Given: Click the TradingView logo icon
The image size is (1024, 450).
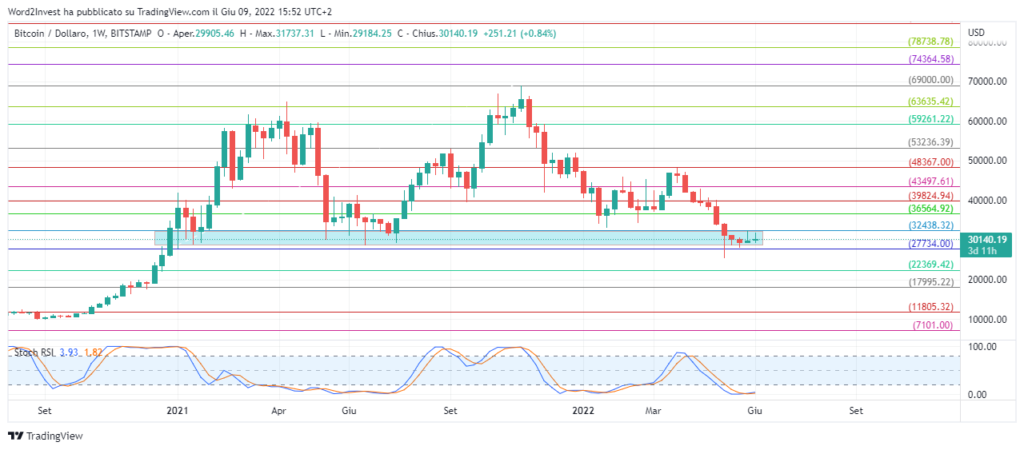Looking at the screenshot, I should 15,436.
